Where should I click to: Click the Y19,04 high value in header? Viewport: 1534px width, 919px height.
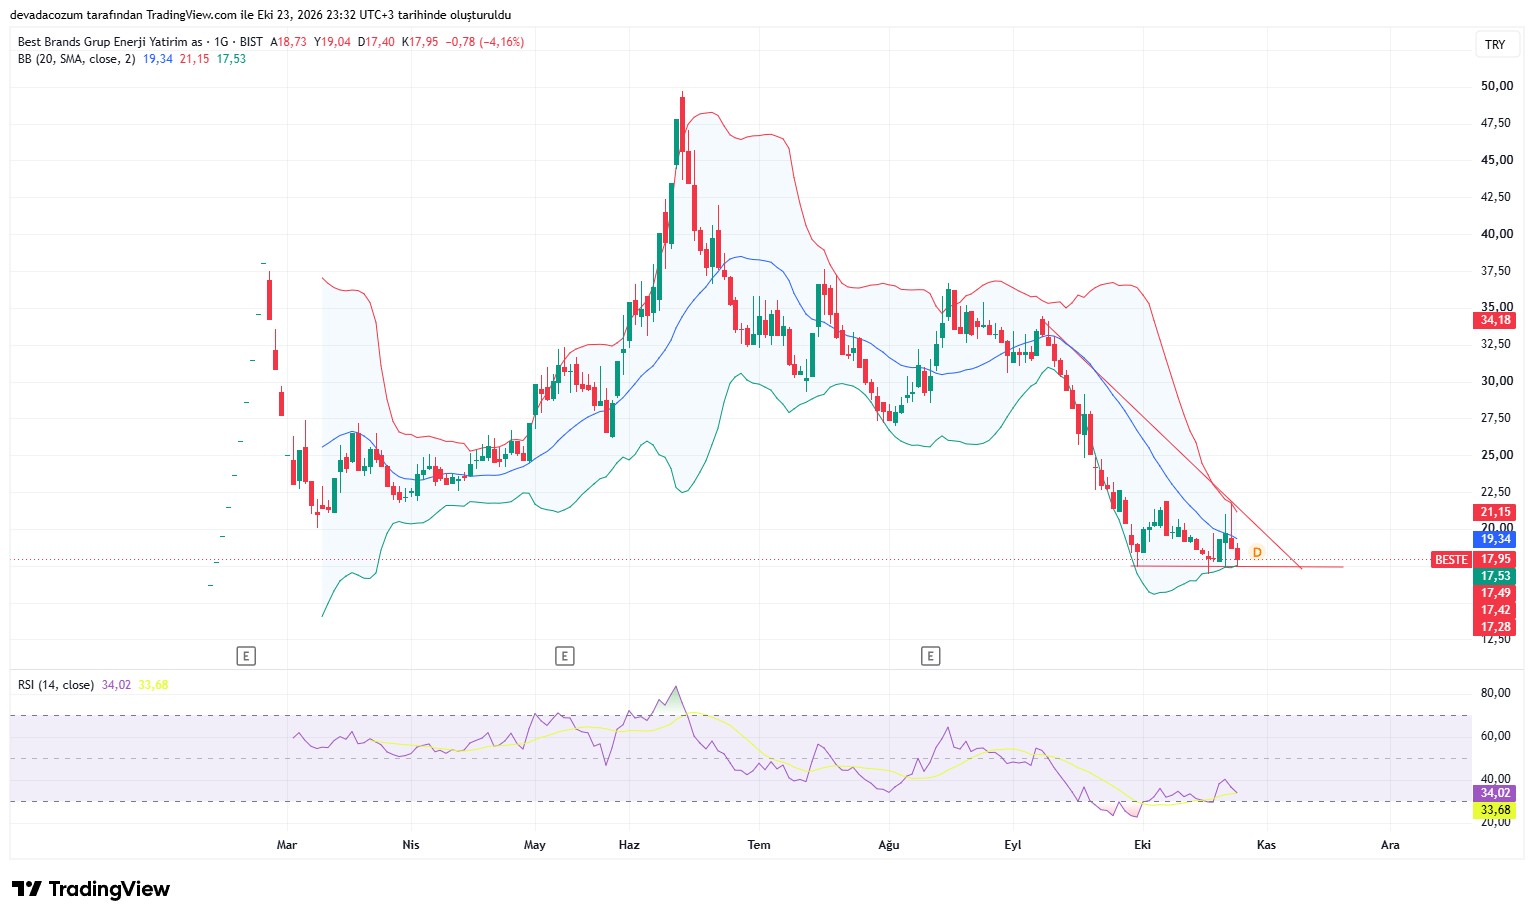point(333,42)
